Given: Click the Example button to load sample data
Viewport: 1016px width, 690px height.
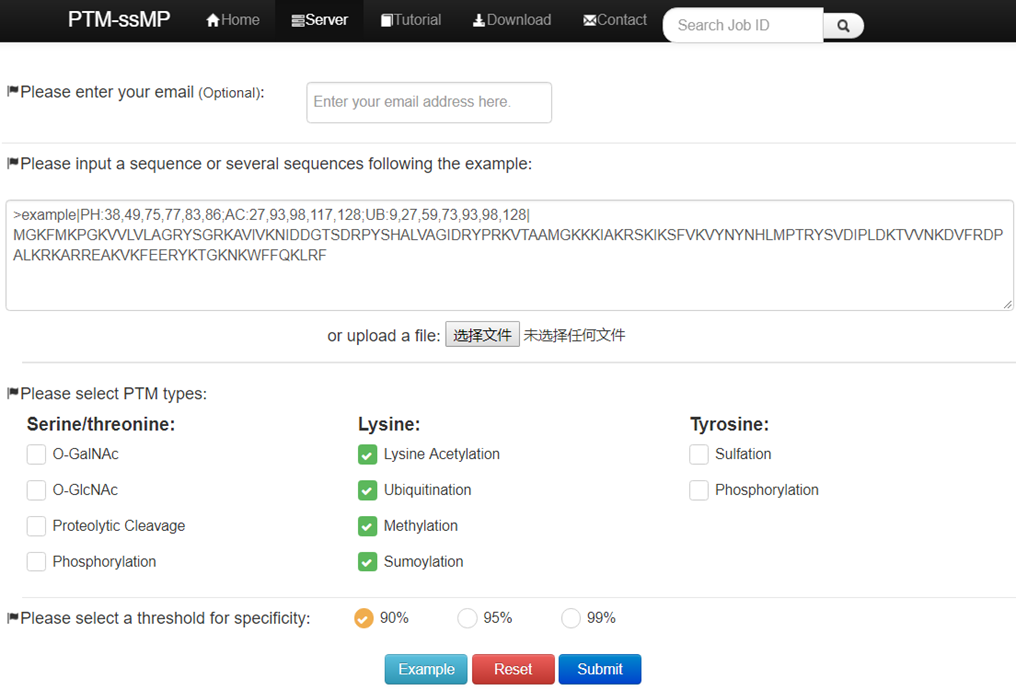Looking at the screenshot, I should 426,669.
